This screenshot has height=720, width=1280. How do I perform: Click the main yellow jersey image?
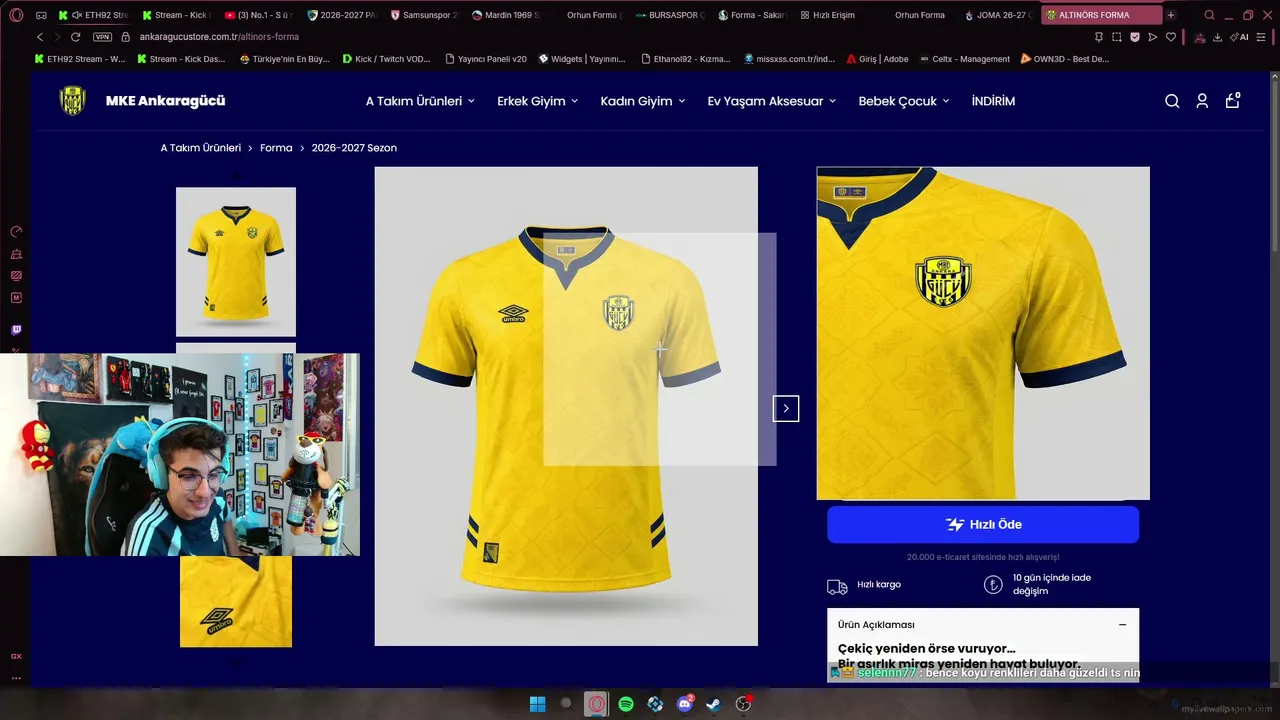tap(566, 406)
